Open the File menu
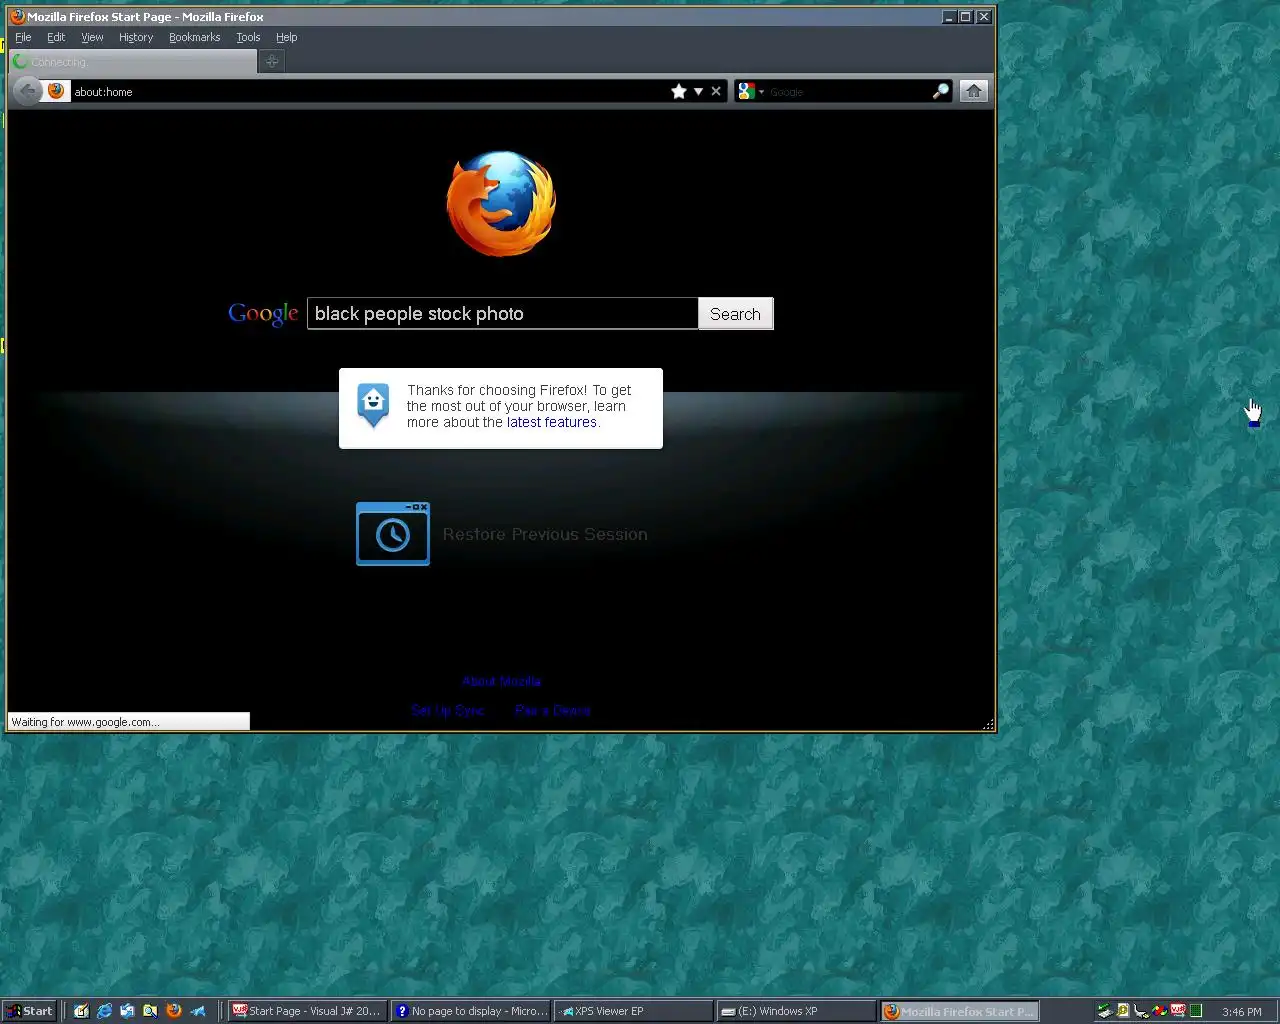Image resolution: width=1280 pixels, height=1024 pixels. click(23, 37)
